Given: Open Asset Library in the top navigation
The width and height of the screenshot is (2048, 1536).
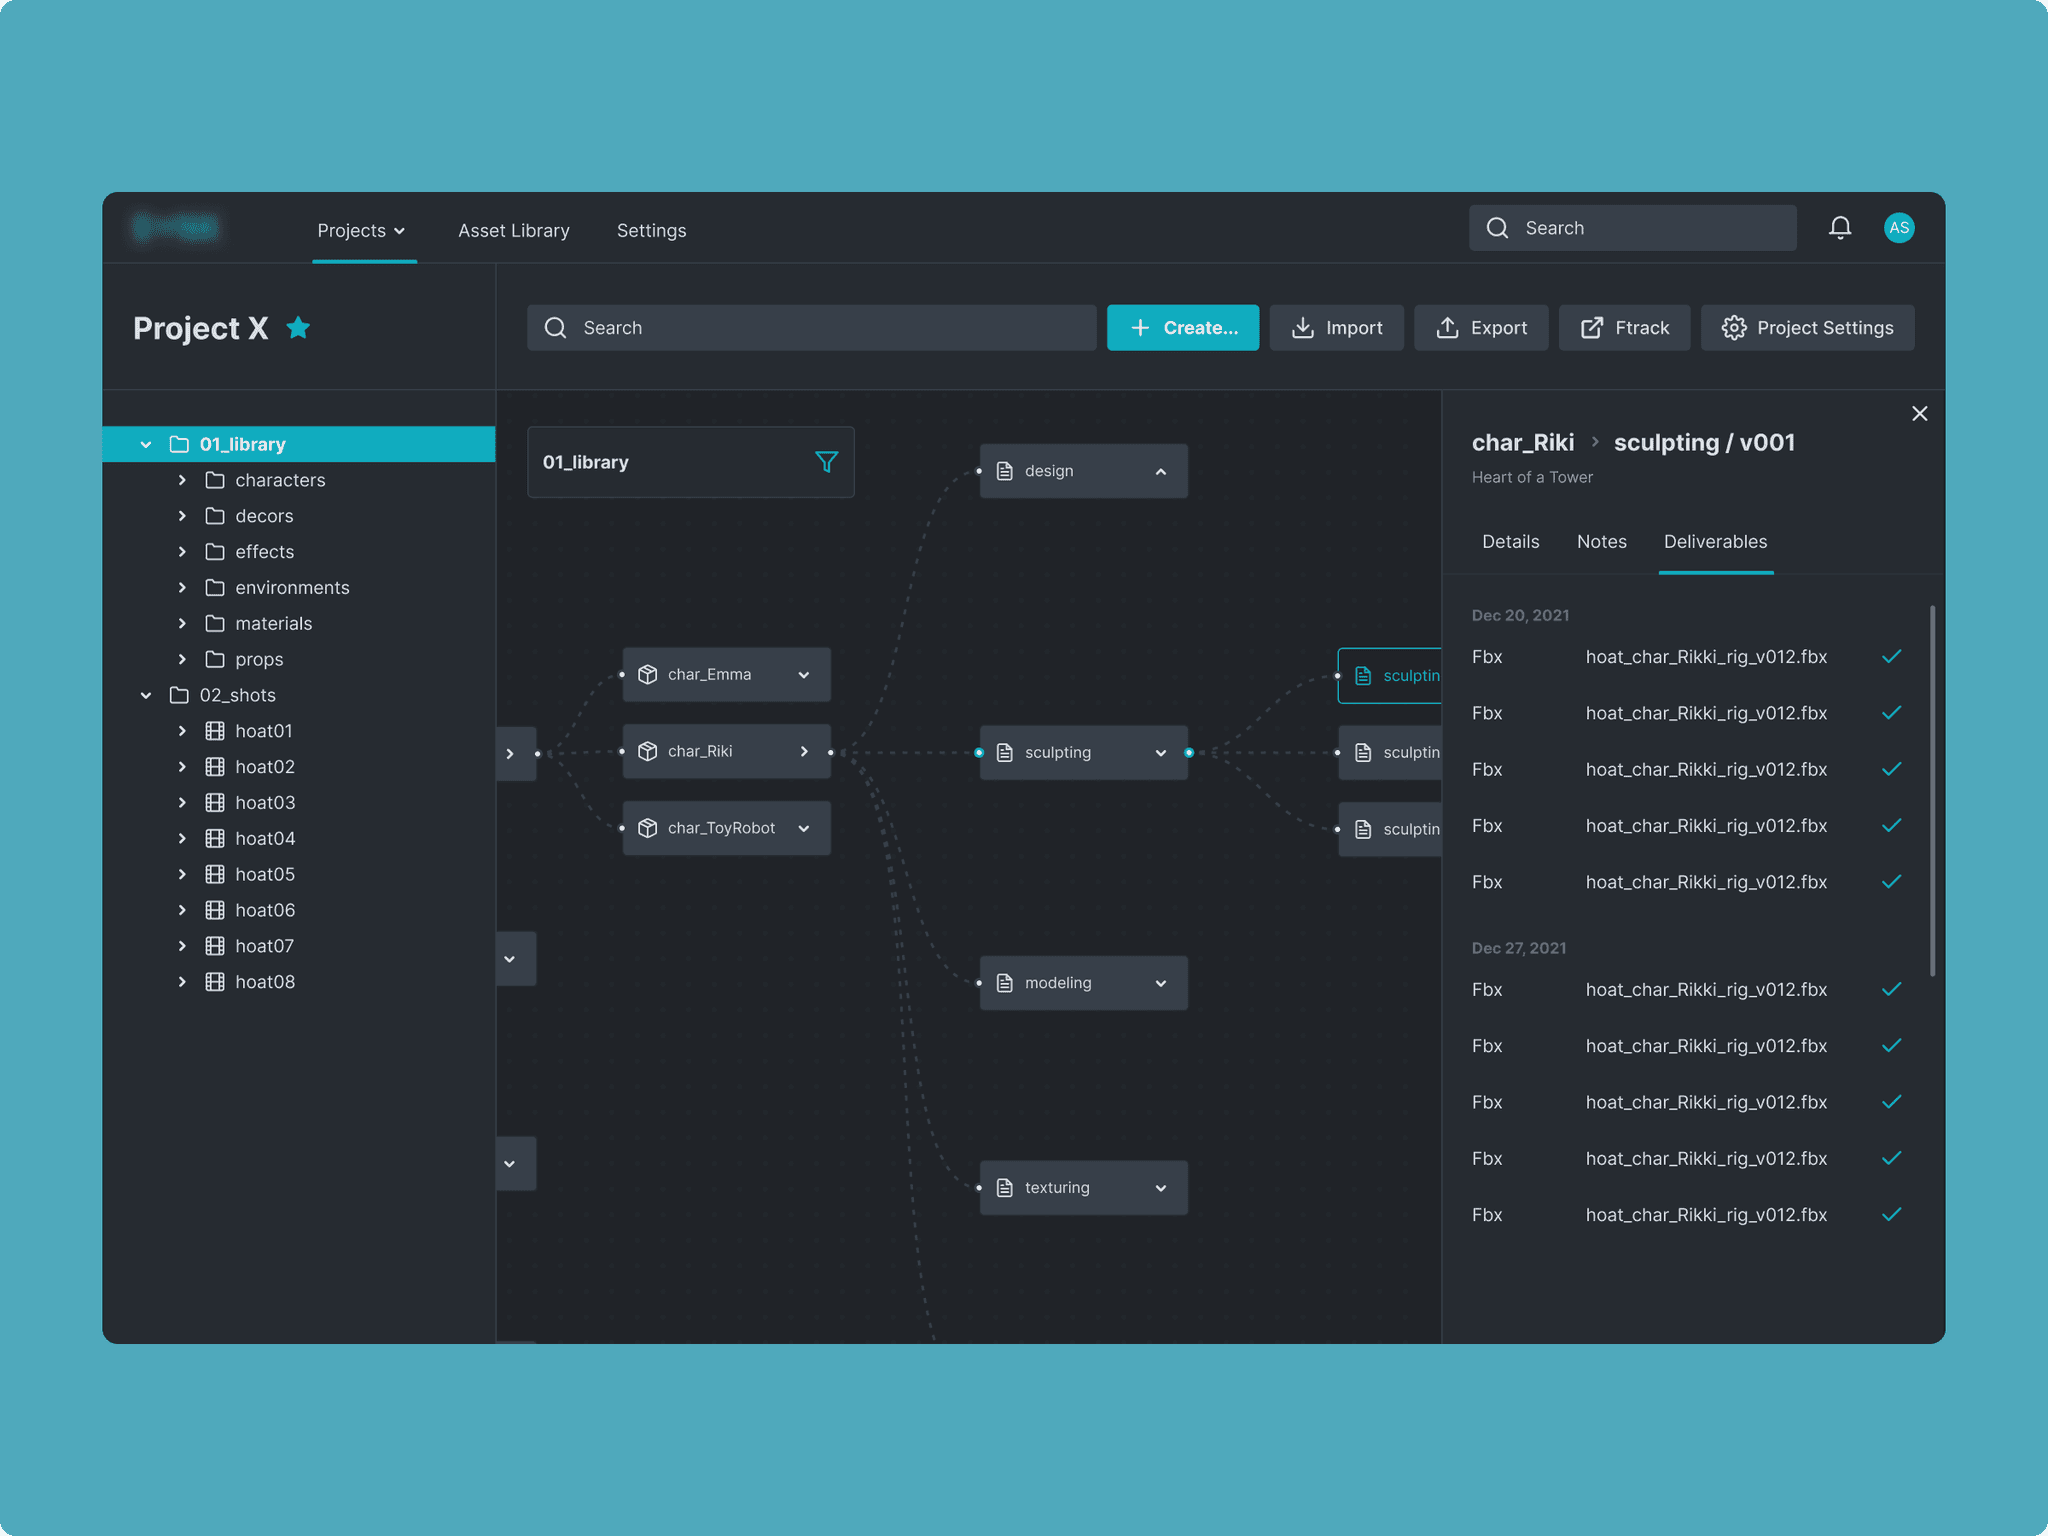Looking at the screenshot, I should (514, 231).
